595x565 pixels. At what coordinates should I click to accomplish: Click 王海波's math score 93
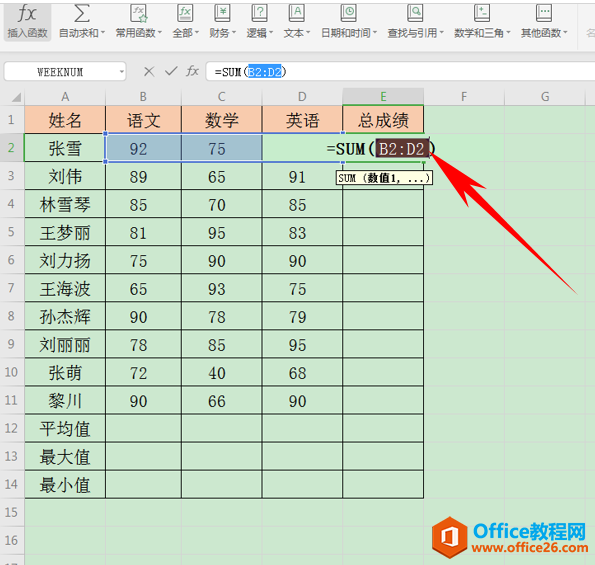(222, 288)
